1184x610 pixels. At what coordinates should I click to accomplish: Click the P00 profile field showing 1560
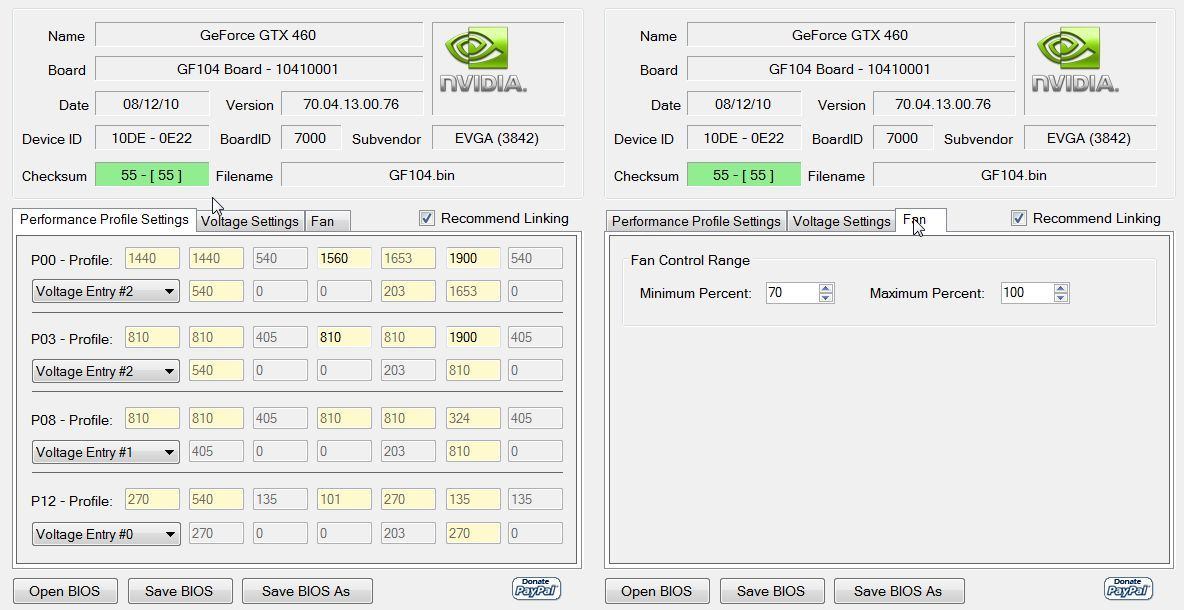pos(344,258)
